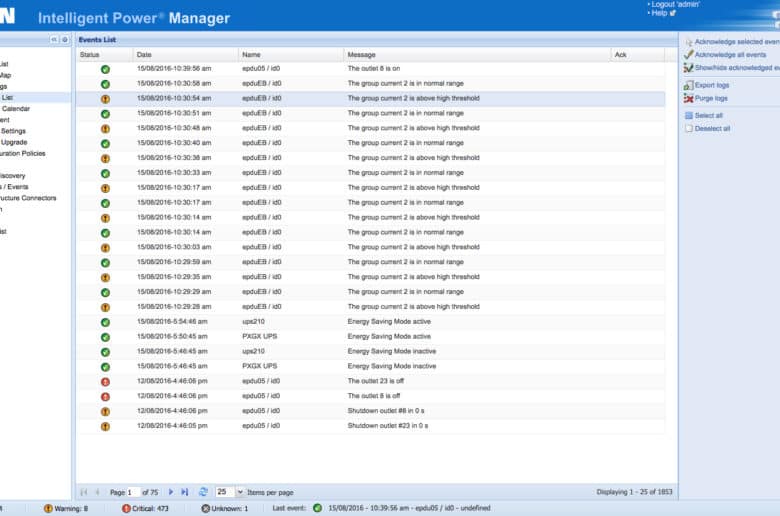The image size is (780, 516).
Task: Open Settings in left navigation
Action: 13,131
